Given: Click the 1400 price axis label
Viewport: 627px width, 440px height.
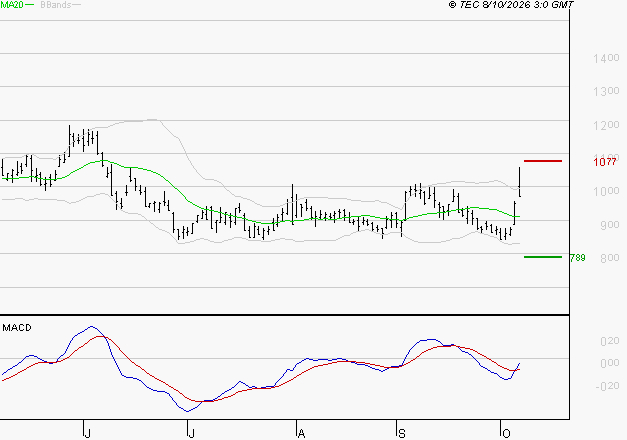Looking at the screenshot, I should click(606, 58).
